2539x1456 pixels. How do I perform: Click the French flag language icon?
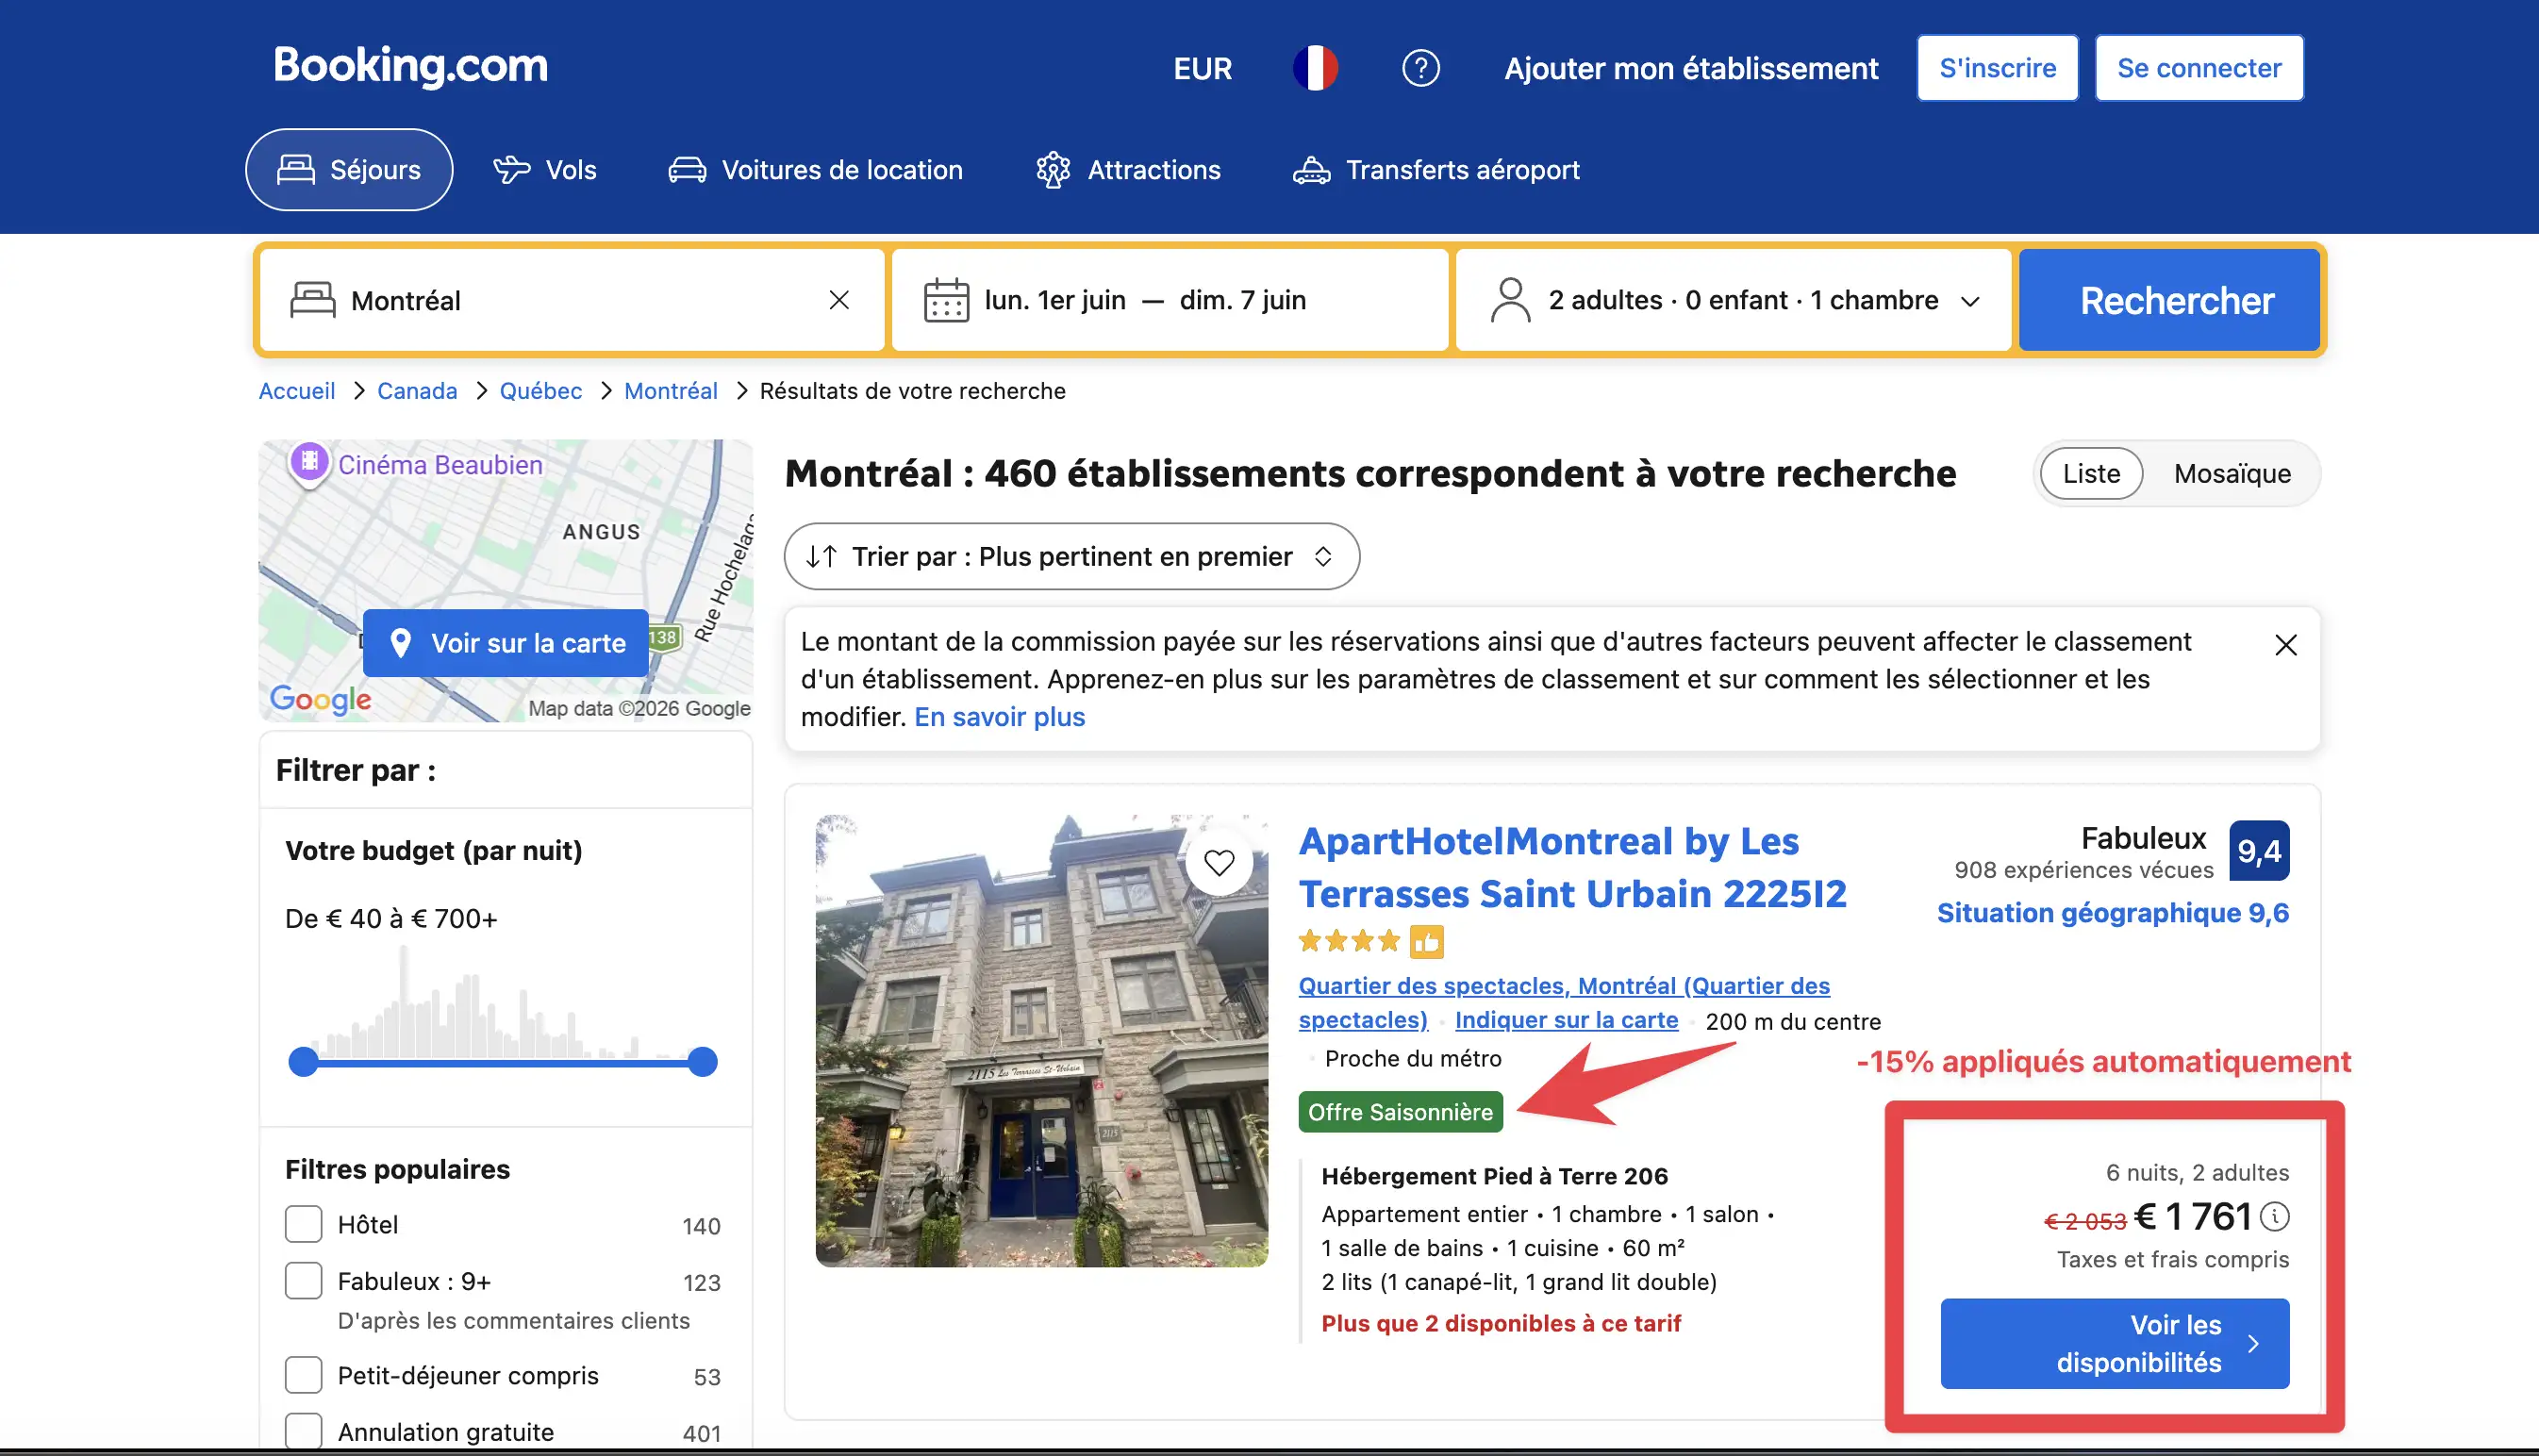click(1316, 67)
